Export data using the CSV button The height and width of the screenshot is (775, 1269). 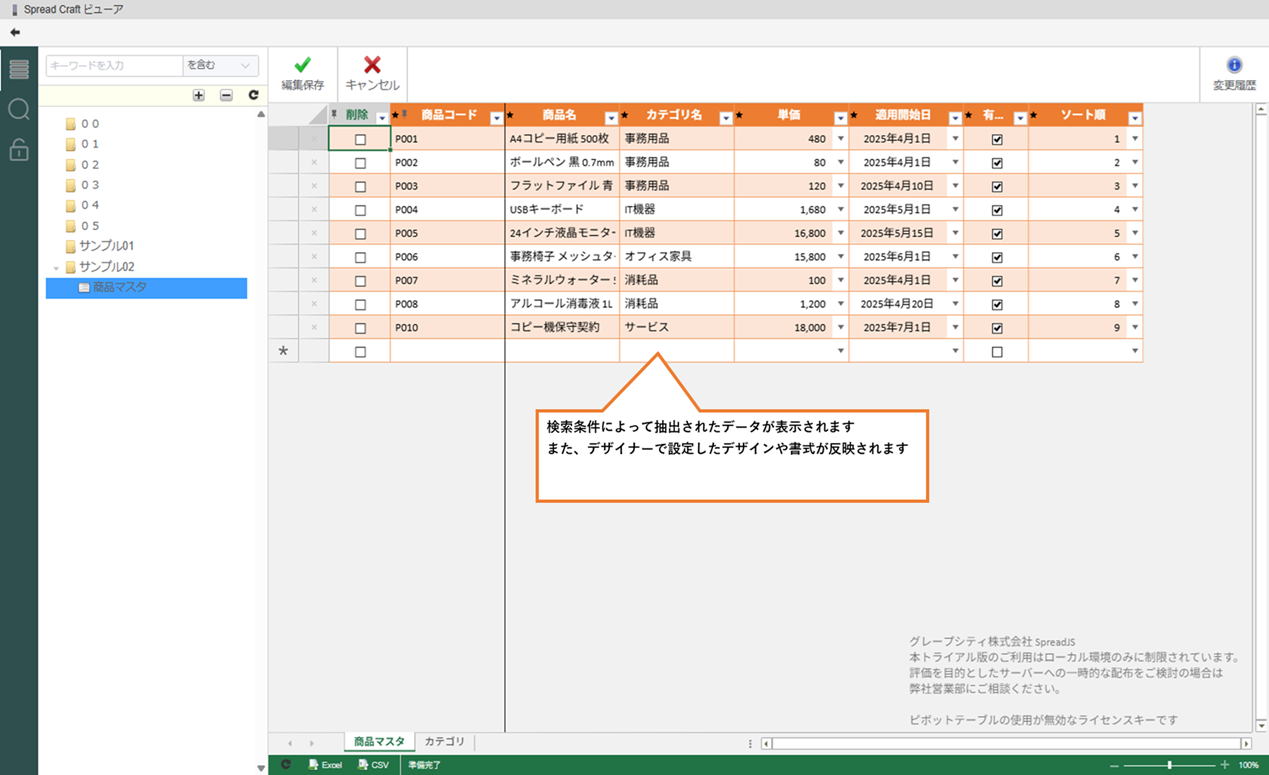(374, 765)
